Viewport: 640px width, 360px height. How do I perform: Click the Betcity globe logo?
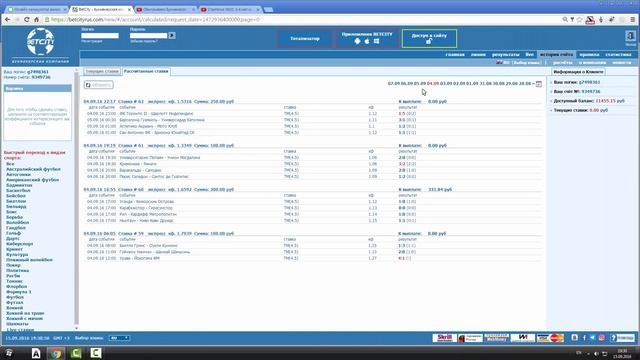tap(40, 42)
